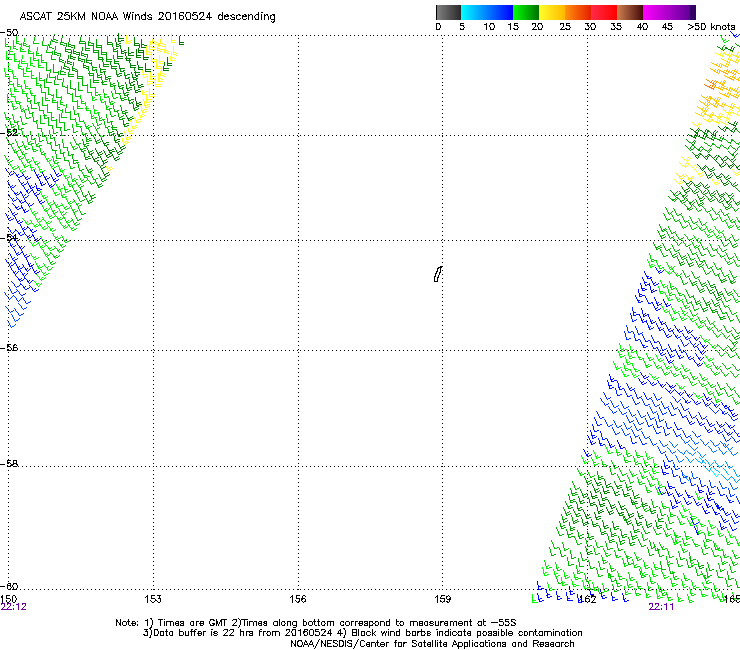Click the red 30–35 knots legend segment
The image size is (740, 650).
[x=604, y=12]
